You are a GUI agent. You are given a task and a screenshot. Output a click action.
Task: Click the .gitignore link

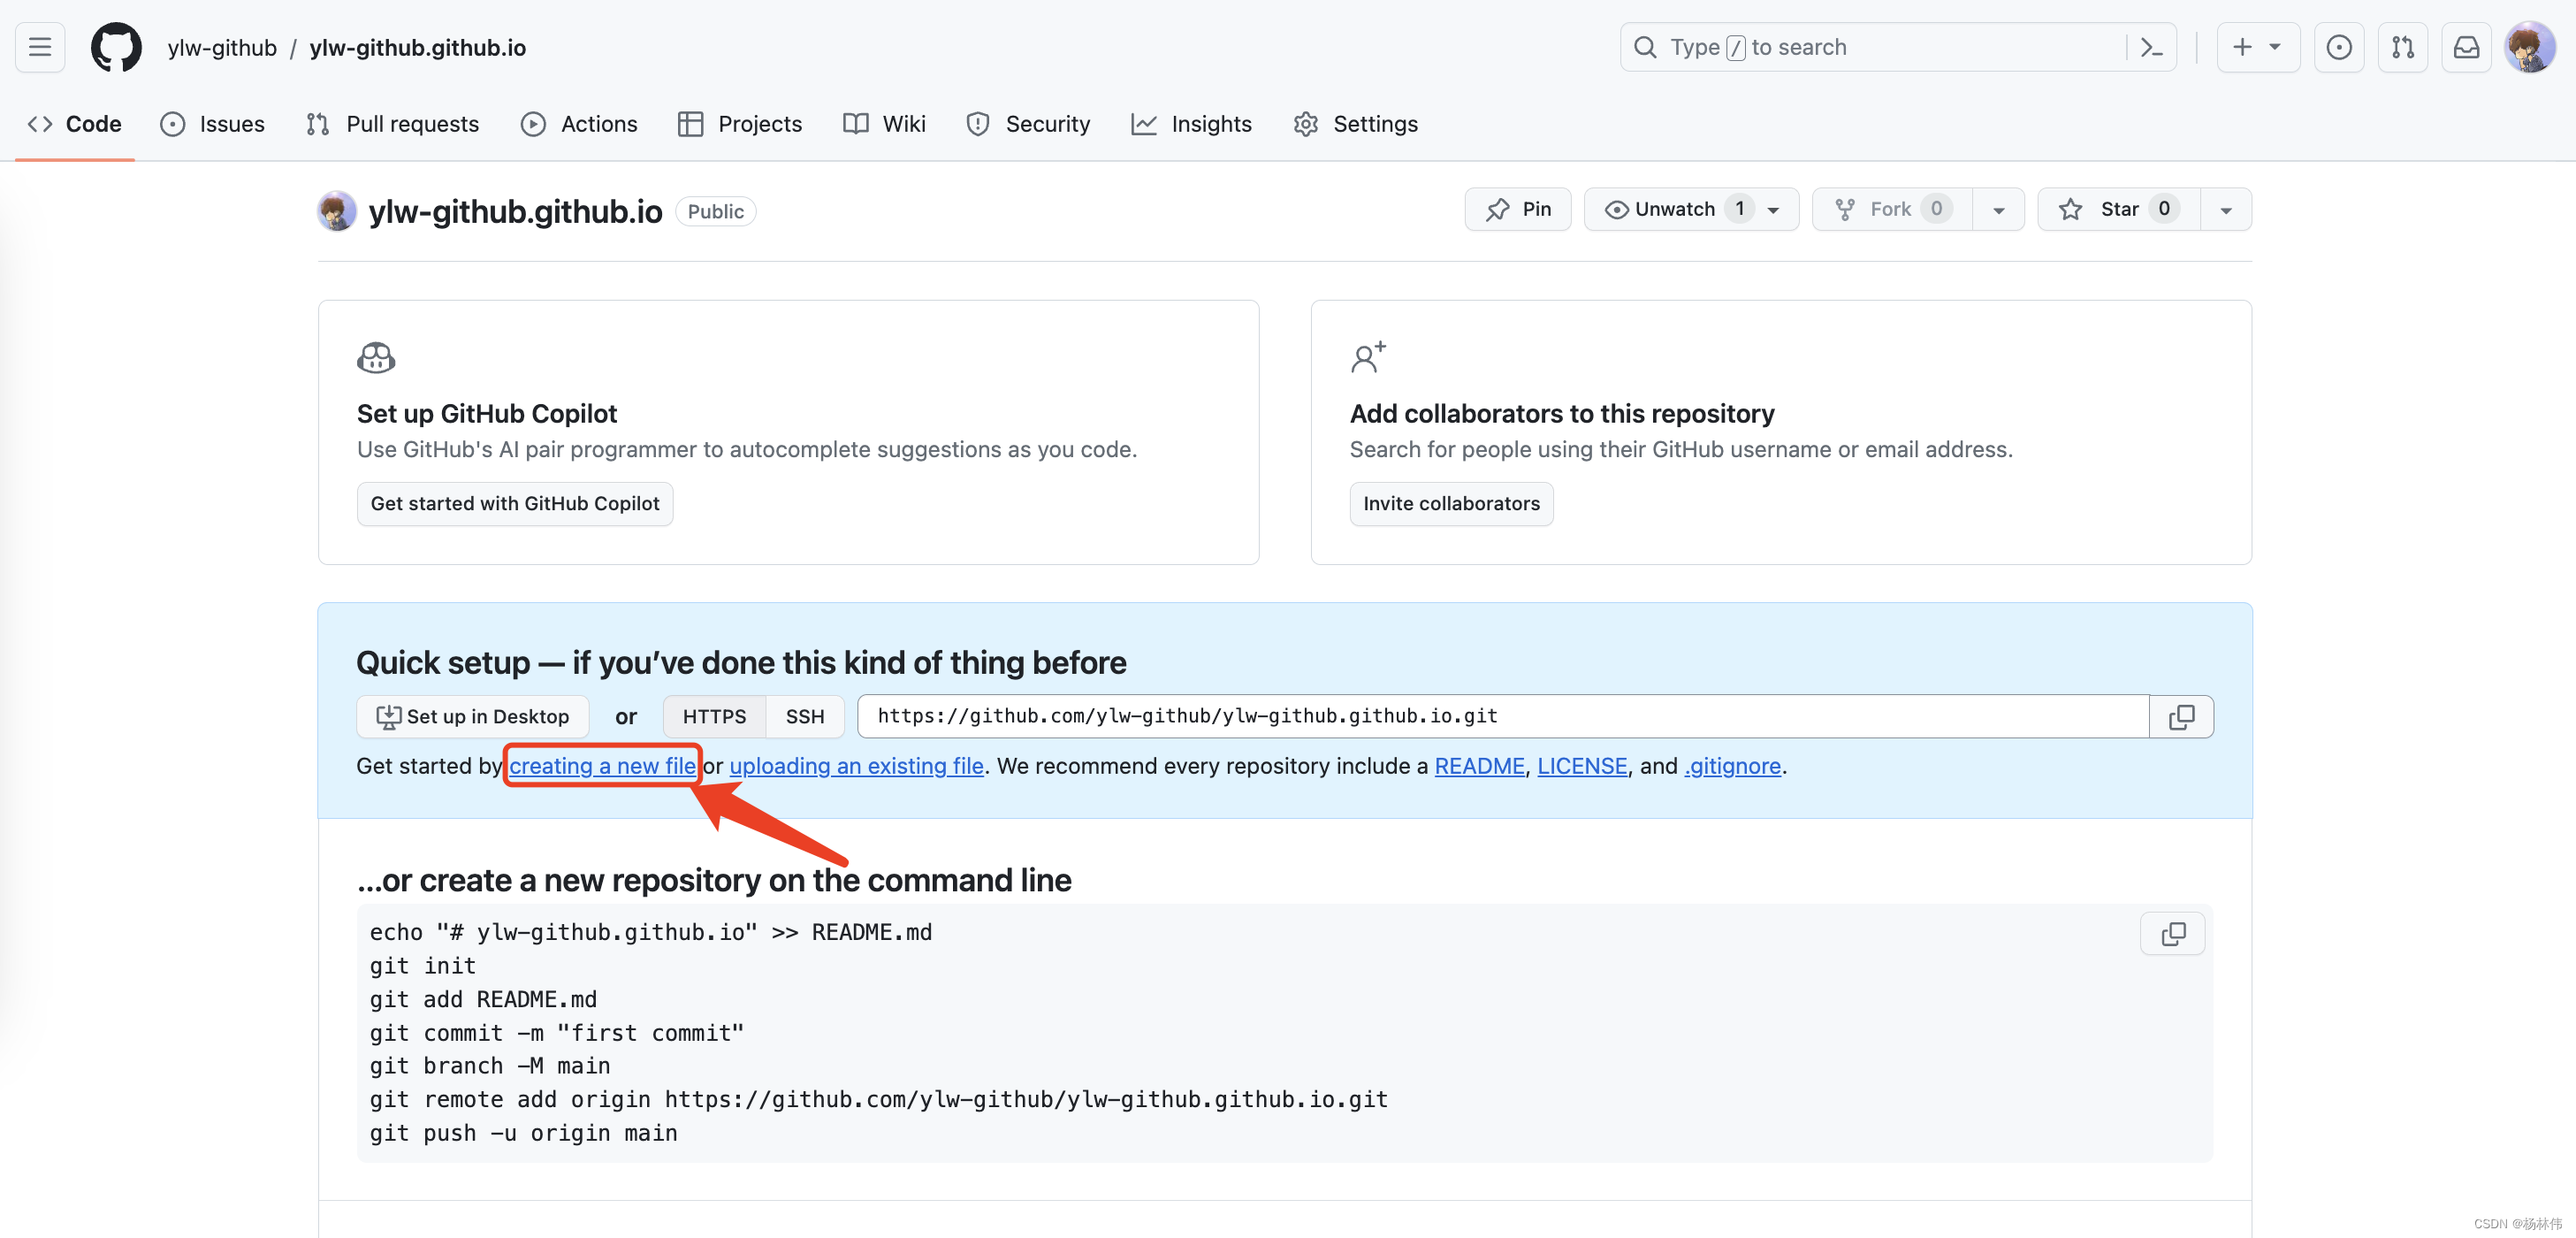(x=1732, y=766)
